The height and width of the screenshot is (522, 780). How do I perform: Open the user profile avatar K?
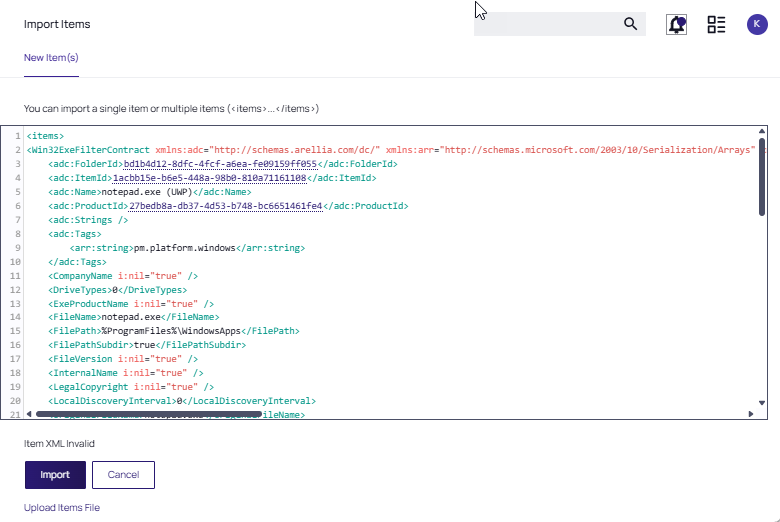point(757,25)
